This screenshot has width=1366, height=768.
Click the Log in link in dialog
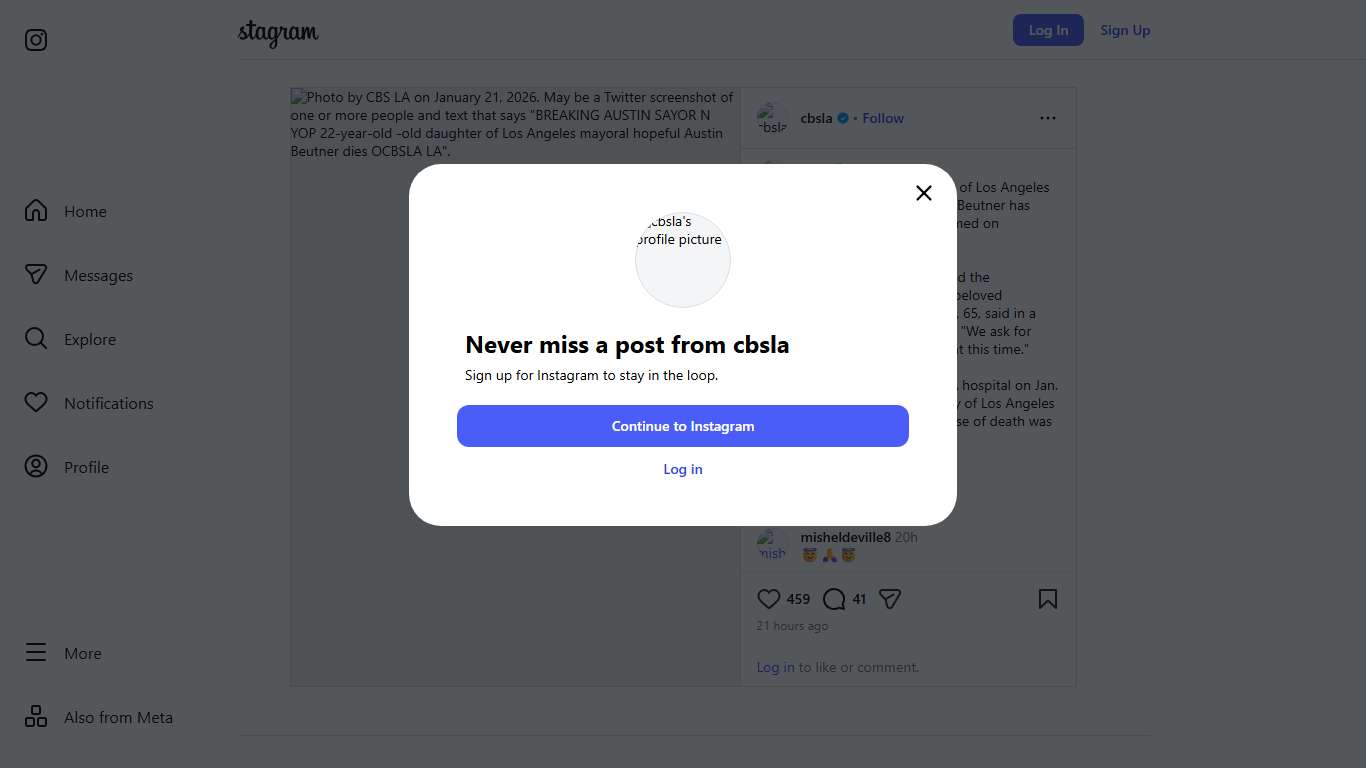tap(683, 469)
